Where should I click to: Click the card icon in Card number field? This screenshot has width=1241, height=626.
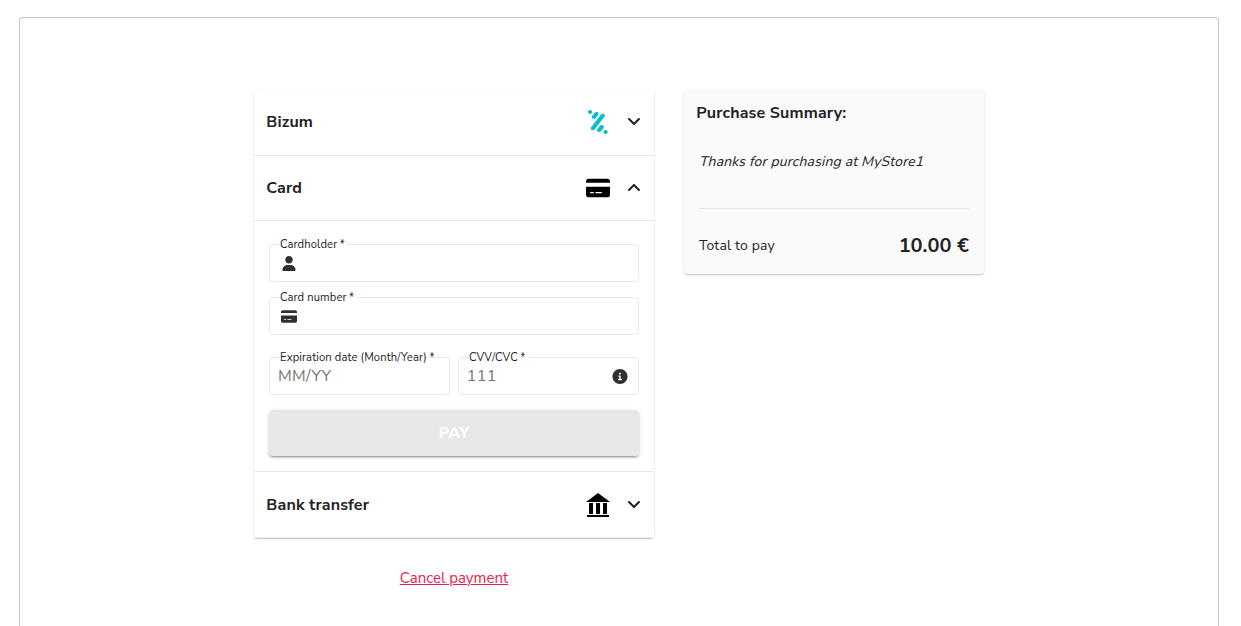point(289,316)
